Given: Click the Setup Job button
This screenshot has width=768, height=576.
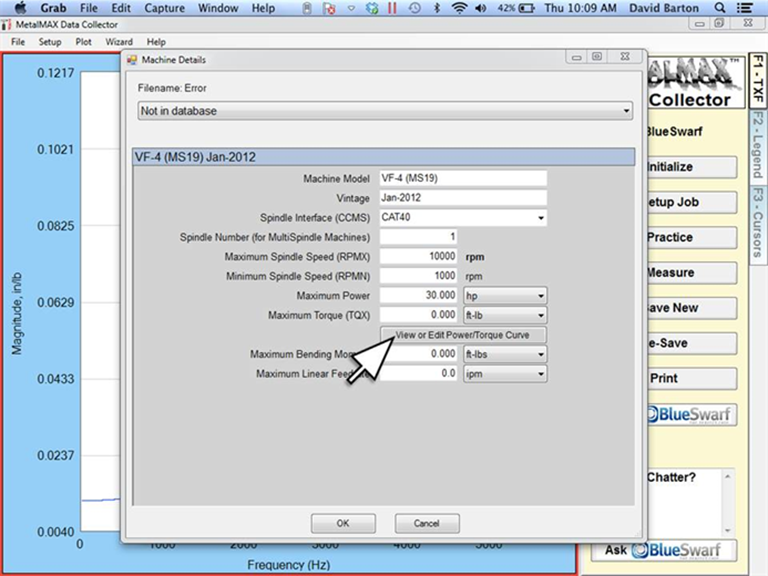Looking at the screenshot, I should (x=692, y=202).
